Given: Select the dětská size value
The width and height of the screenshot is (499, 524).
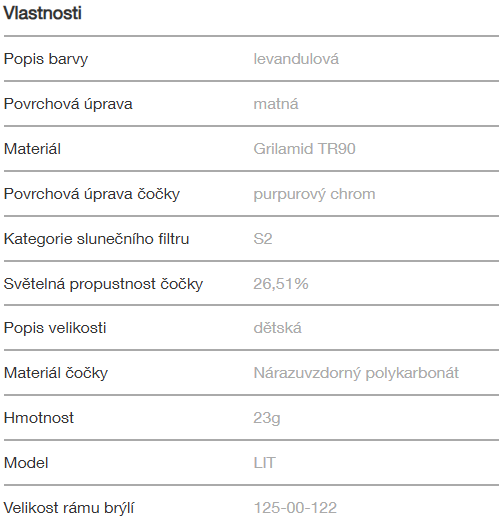Looking at the screenshot, I should pyautogui.click(x=278, y=328).
